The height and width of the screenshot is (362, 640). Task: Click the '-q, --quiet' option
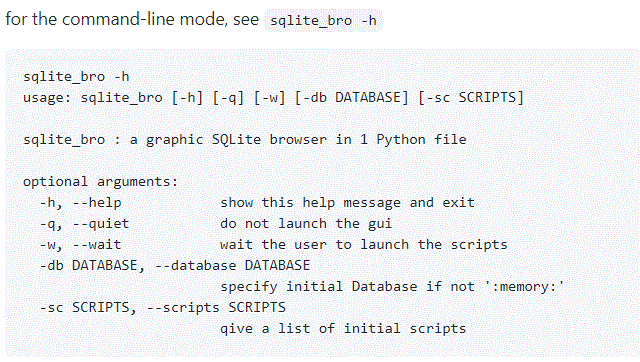click(84, 224)
